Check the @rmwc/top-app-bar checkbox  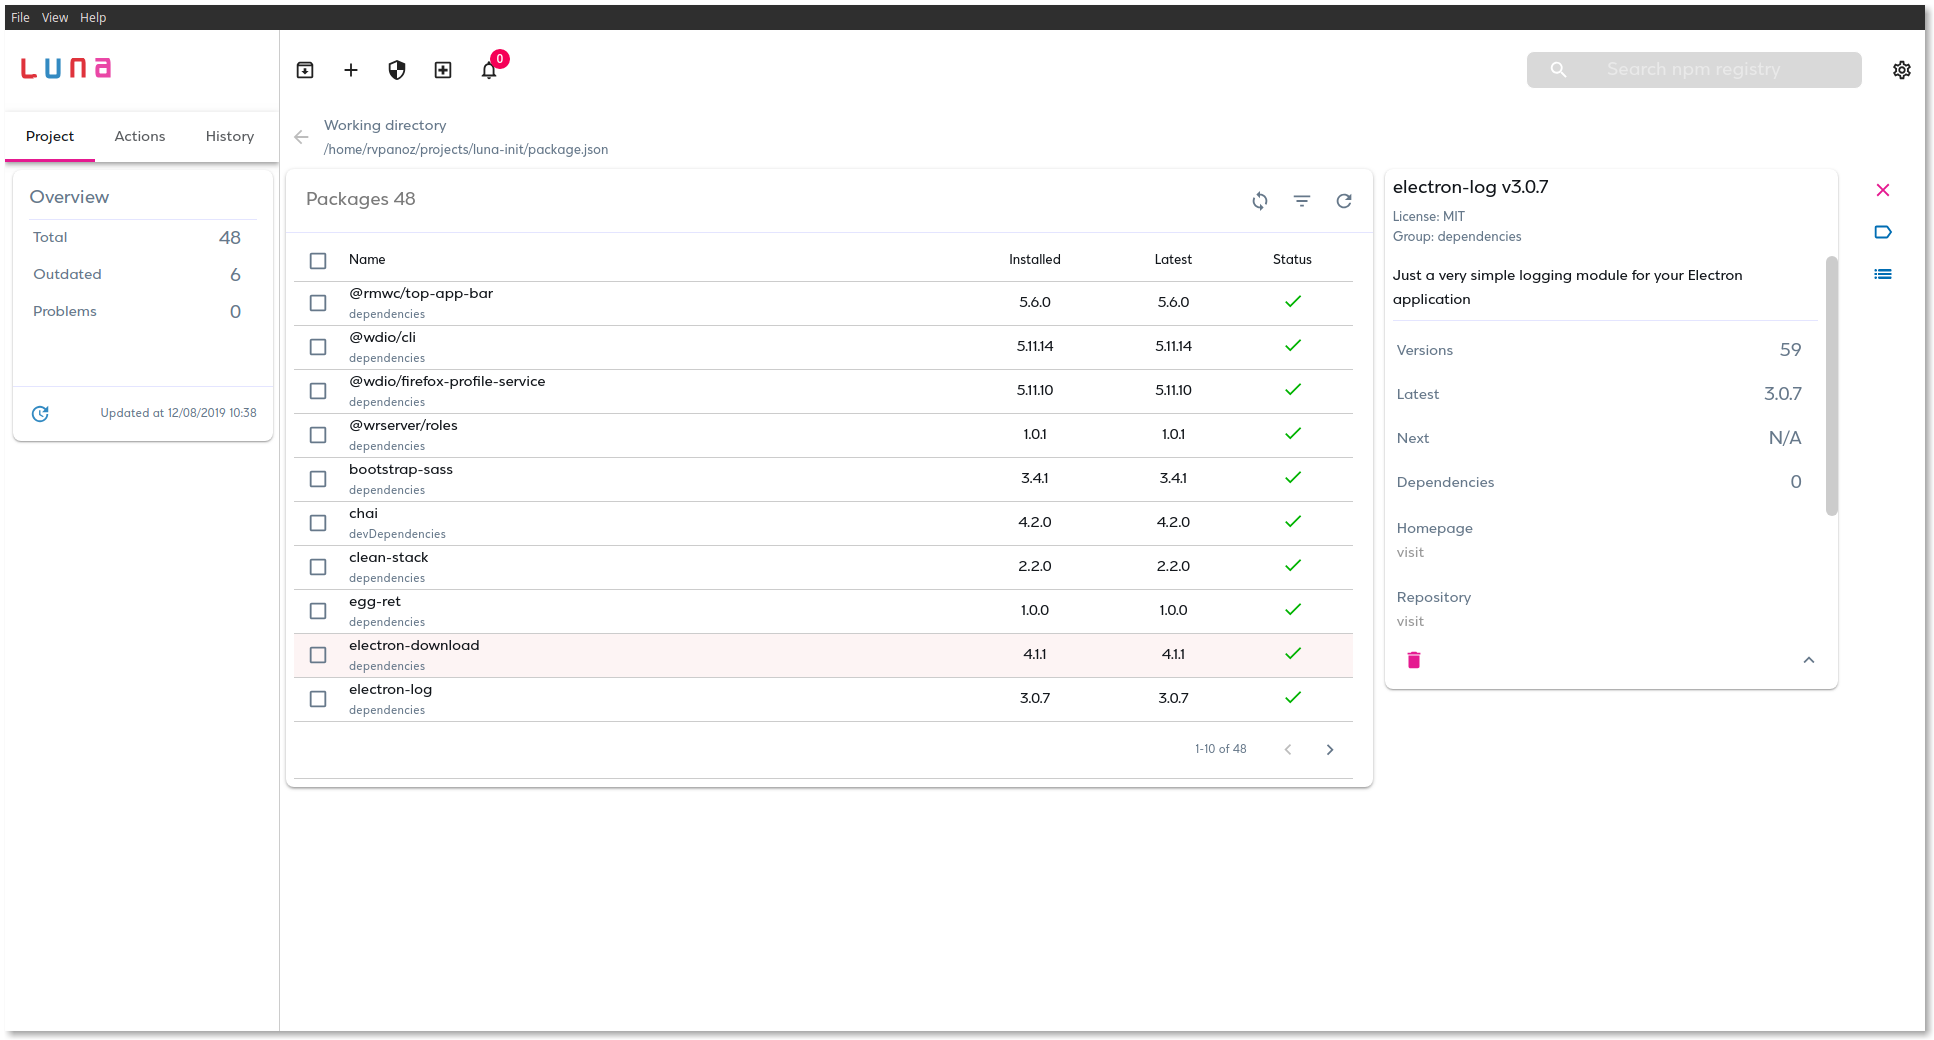click(318, 303)
